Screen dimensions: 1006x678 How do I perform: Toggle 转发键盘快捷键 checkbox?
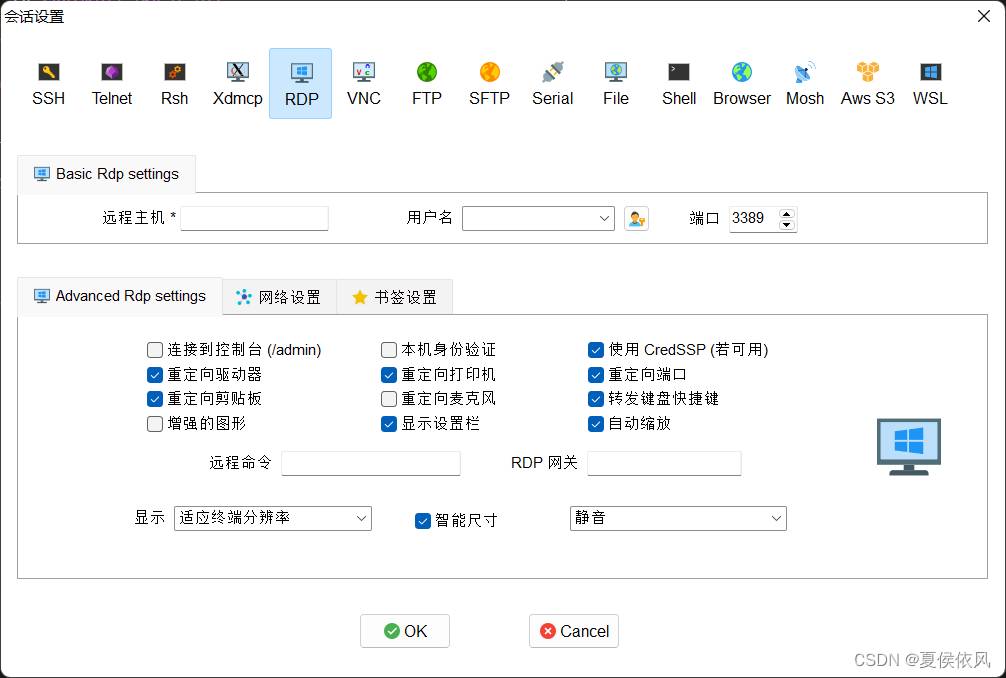tap(596, 399)
